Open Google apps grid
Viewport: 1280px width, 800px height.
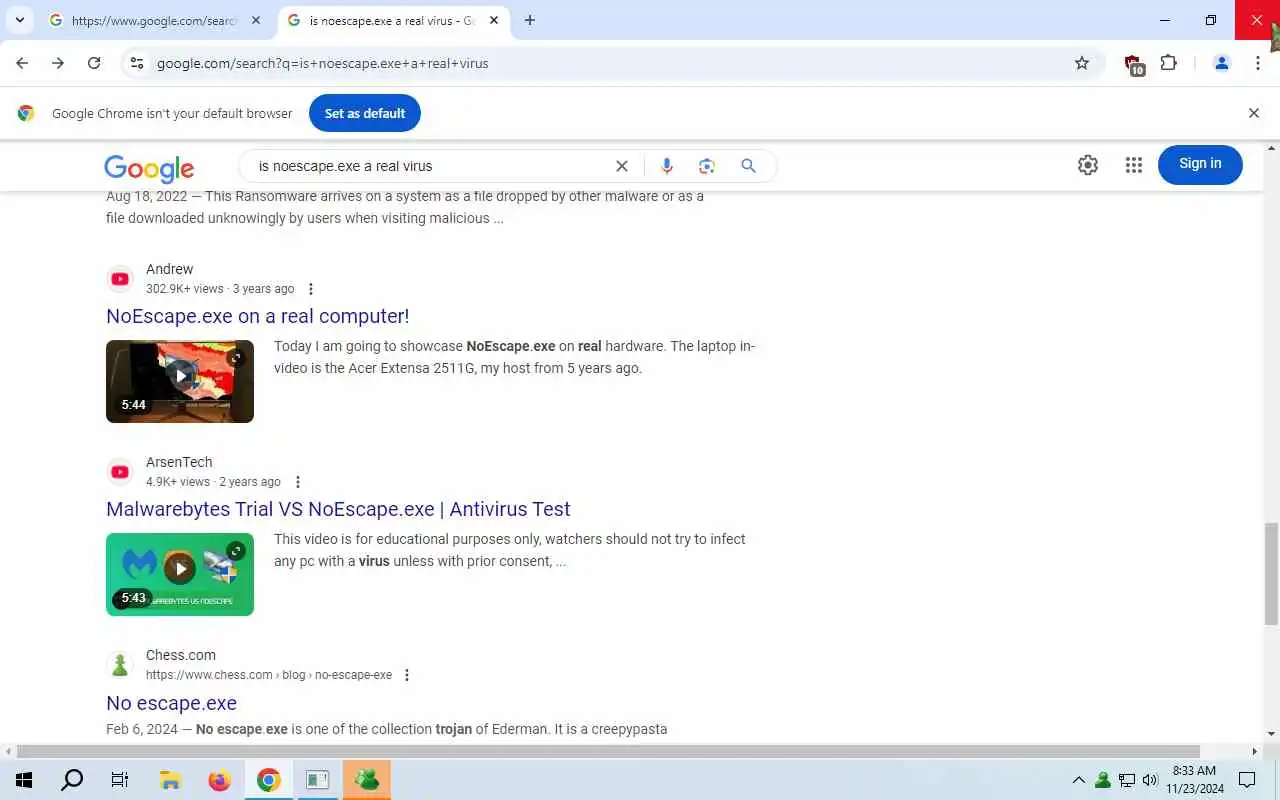coord(1134,165)
